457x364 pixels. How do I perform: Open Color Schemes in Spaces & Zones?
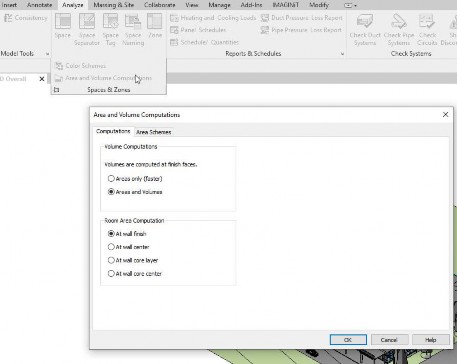[x=80, y=66]
